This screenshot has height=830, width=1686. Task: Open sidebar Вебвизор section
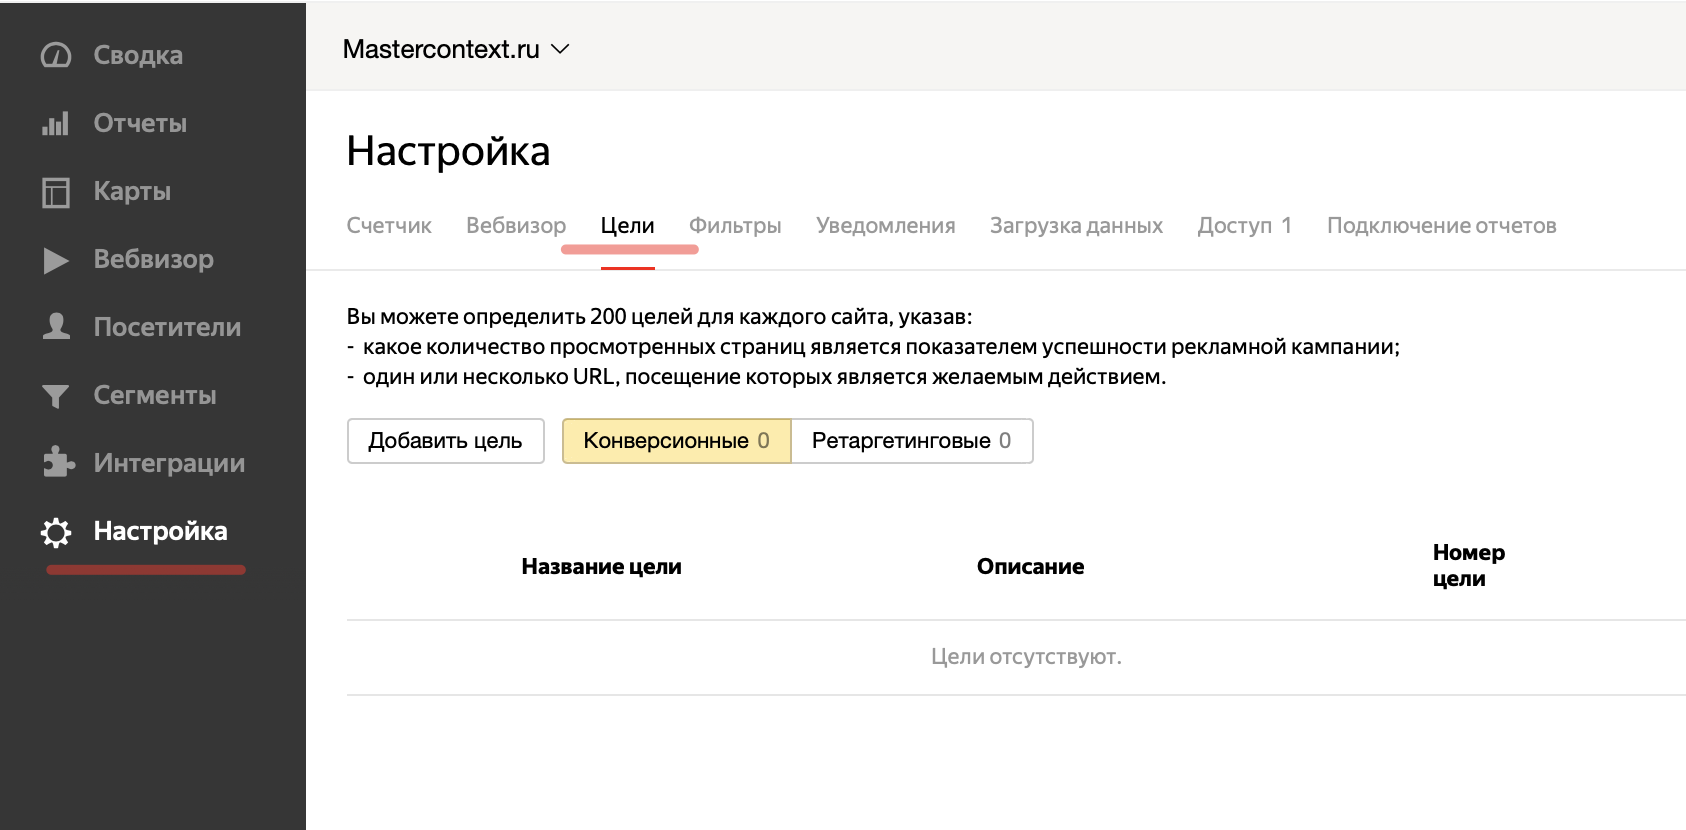click(x=154, y=259)
